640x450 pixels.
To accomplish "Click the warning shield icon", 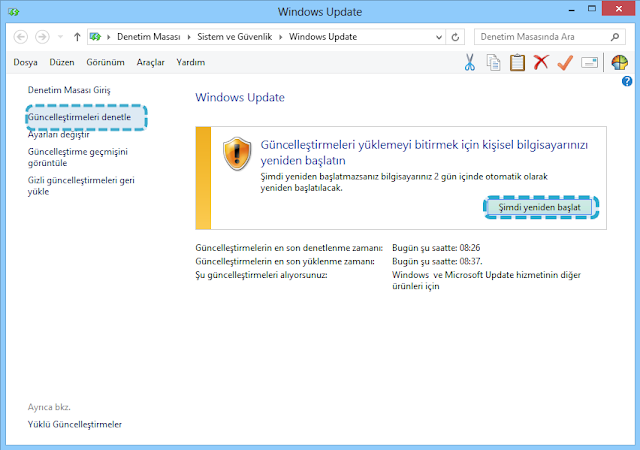I will tap(237, 154).
